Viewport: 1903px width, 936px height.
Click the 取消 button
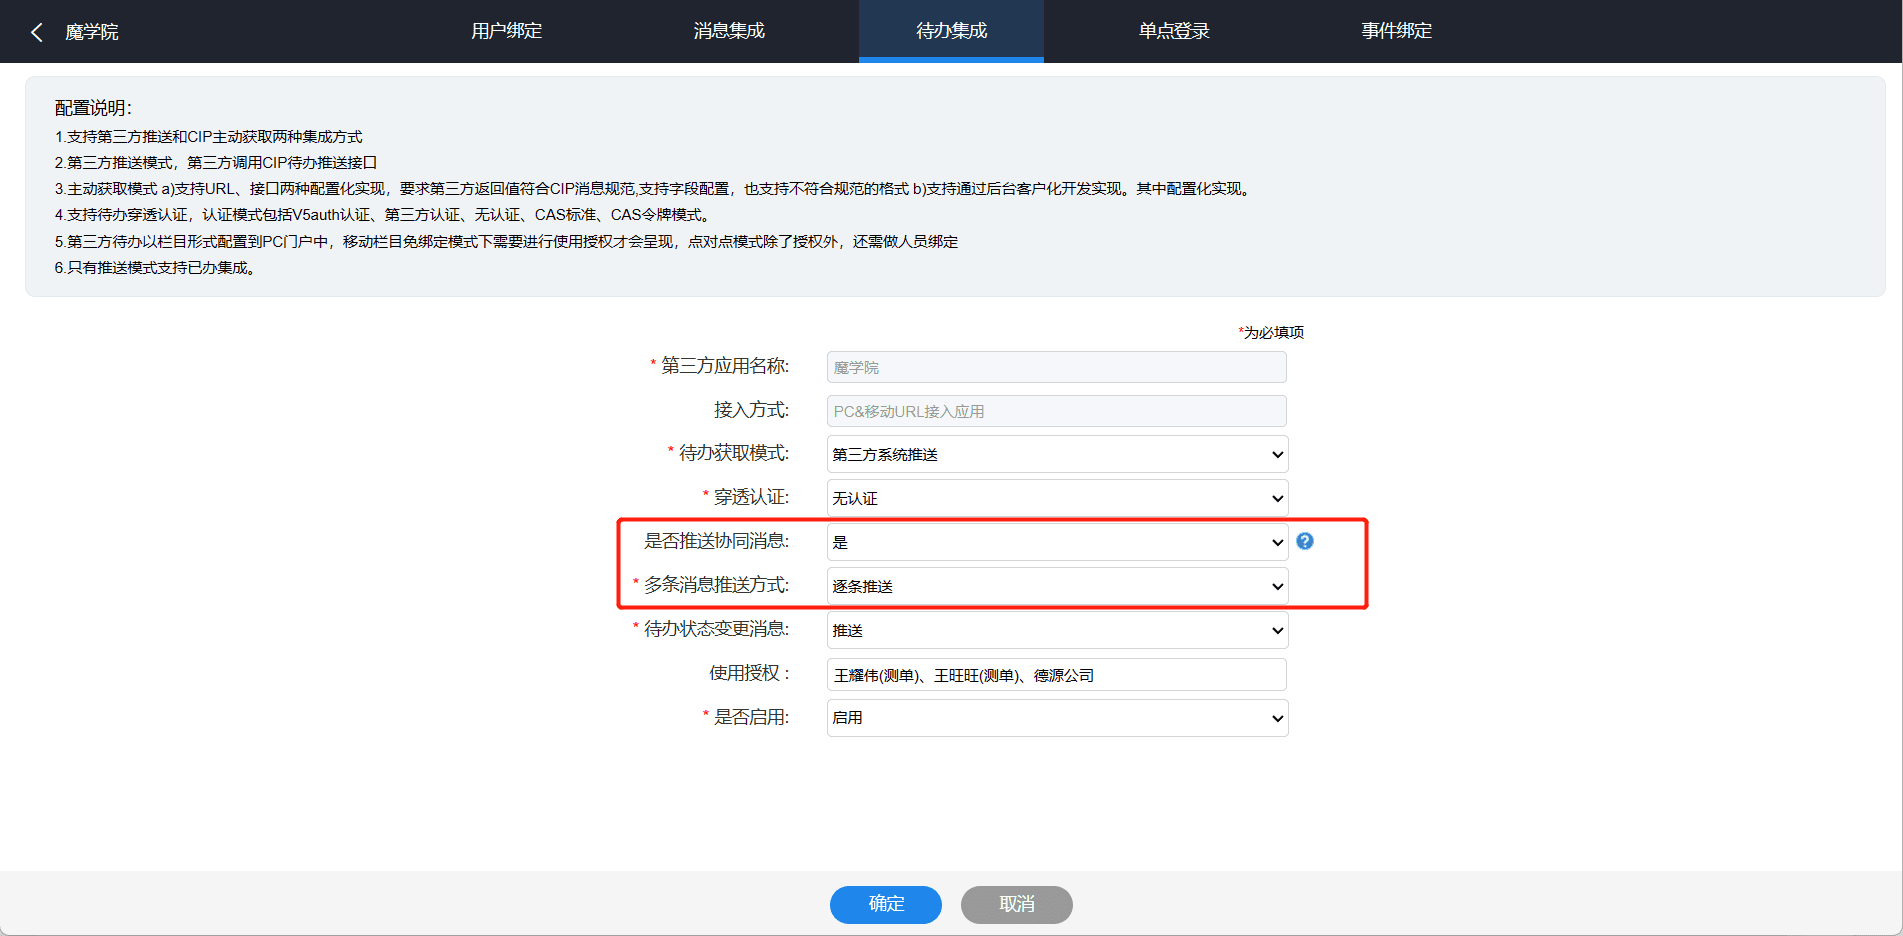tap(1017, 904)
